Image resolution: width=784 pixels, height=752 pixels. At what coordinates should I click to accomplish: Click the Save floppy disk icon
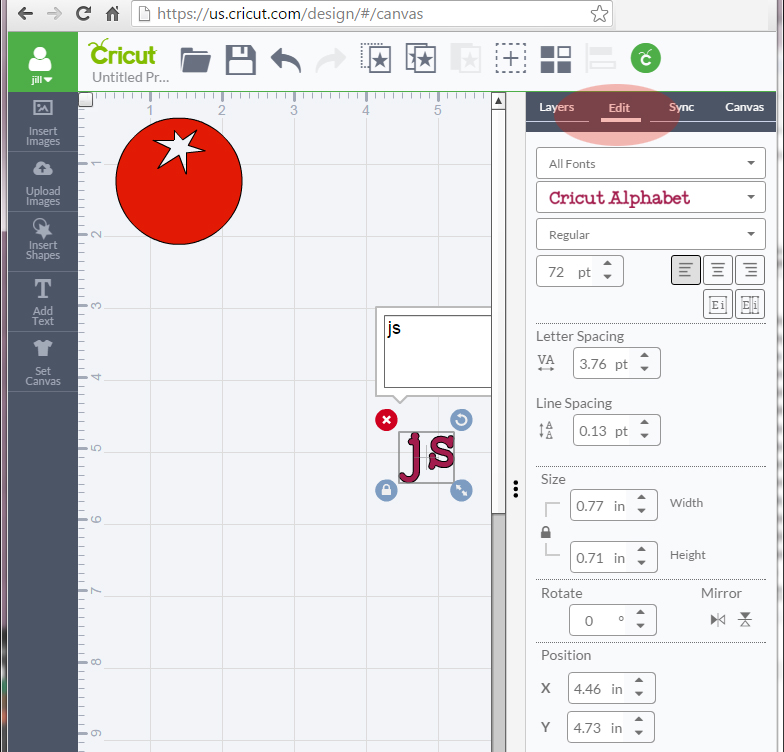coord(241,60)
